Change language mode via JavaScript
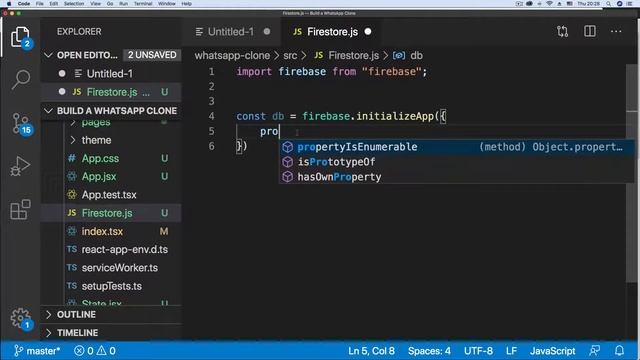Image resolution: width=640 pixels, height=360 pixels. [552, 351]
